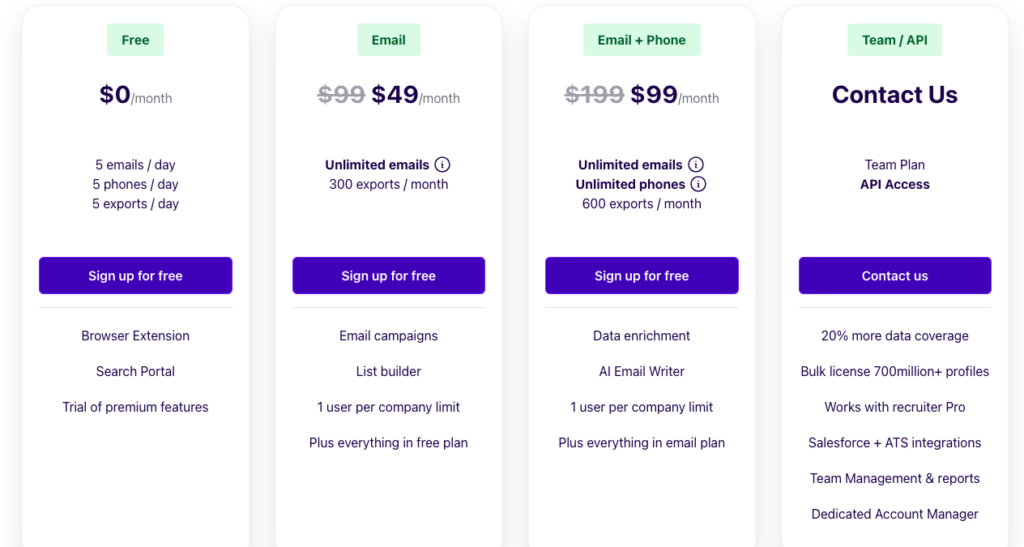This screenshot has height=547, width=1024.
Task: Select the API Access line
Action: [894, 184]
